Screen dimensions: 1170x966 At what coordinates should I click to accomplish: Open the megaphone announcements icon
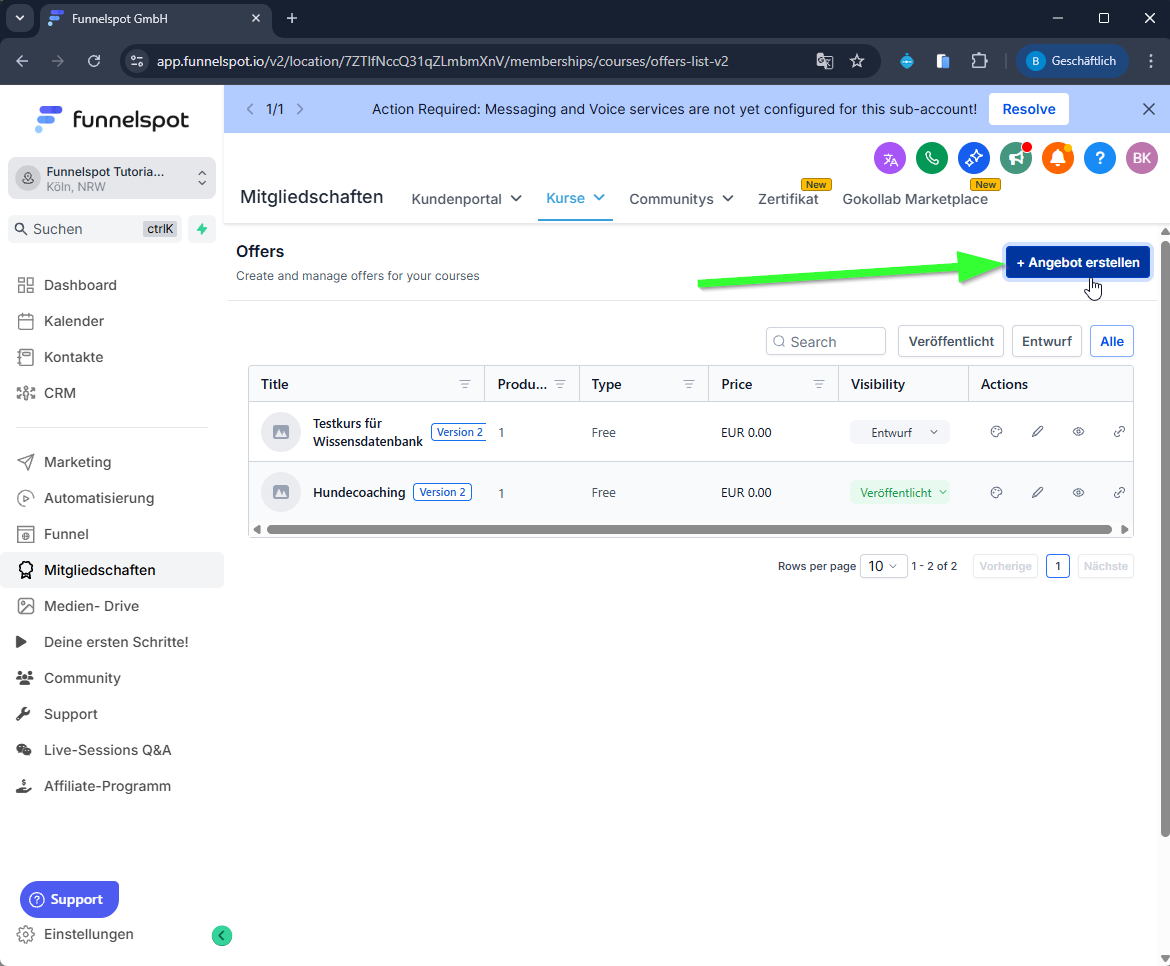coord(1016,158)
